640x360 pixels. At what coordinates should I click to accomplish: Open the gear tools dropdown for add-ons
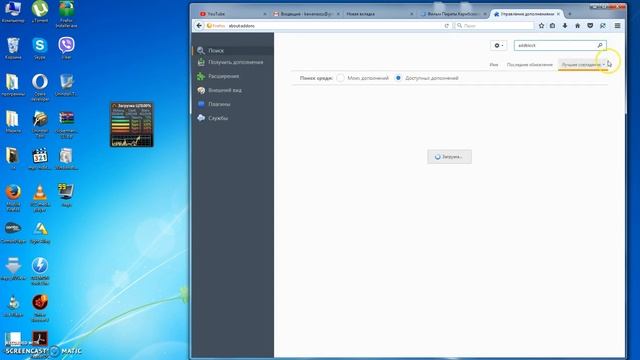[499, 45]
